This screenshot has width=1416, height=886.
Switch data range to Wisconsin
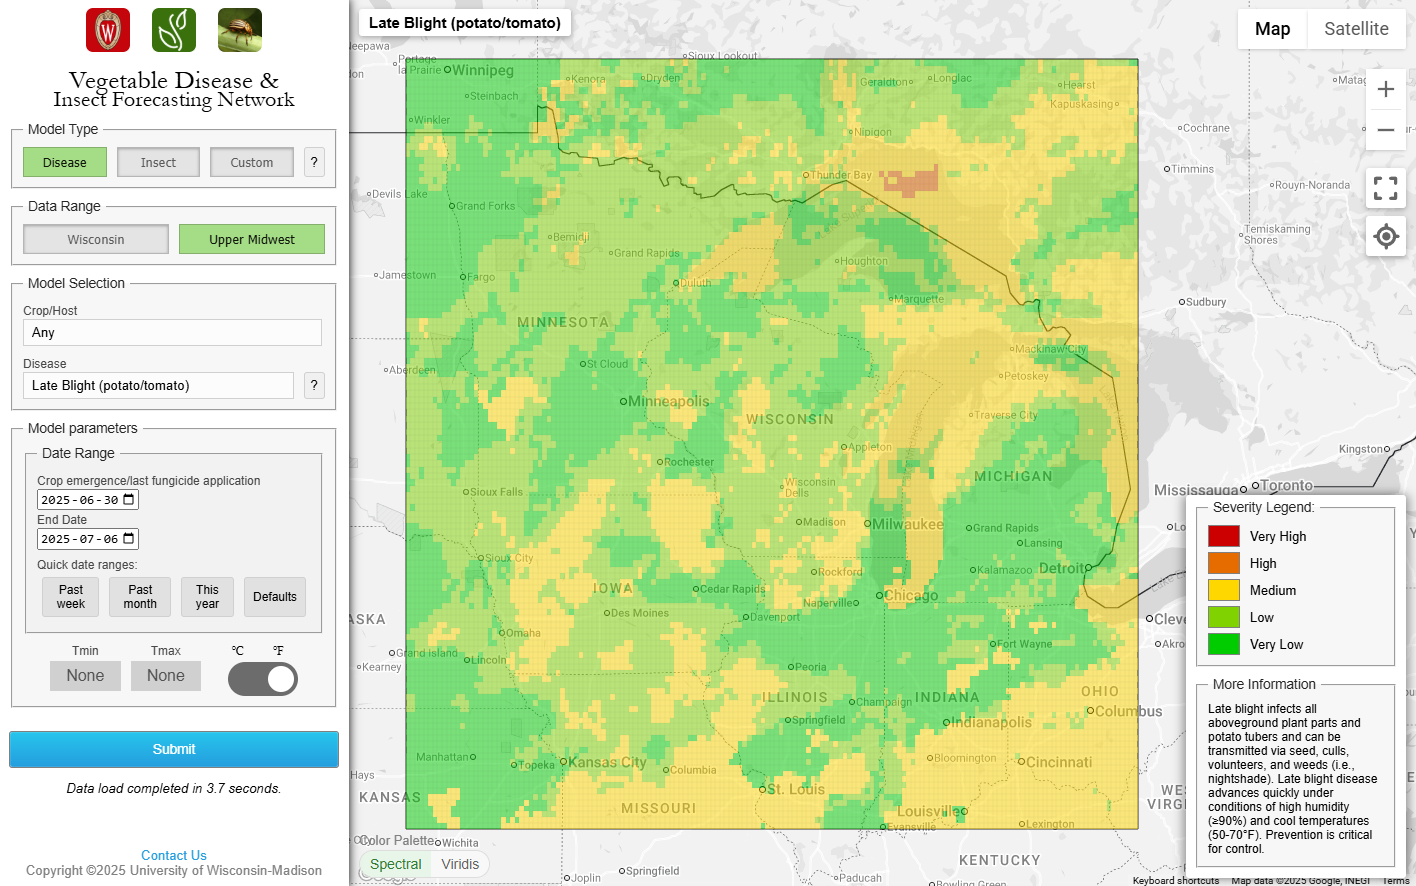coord(96,239)
